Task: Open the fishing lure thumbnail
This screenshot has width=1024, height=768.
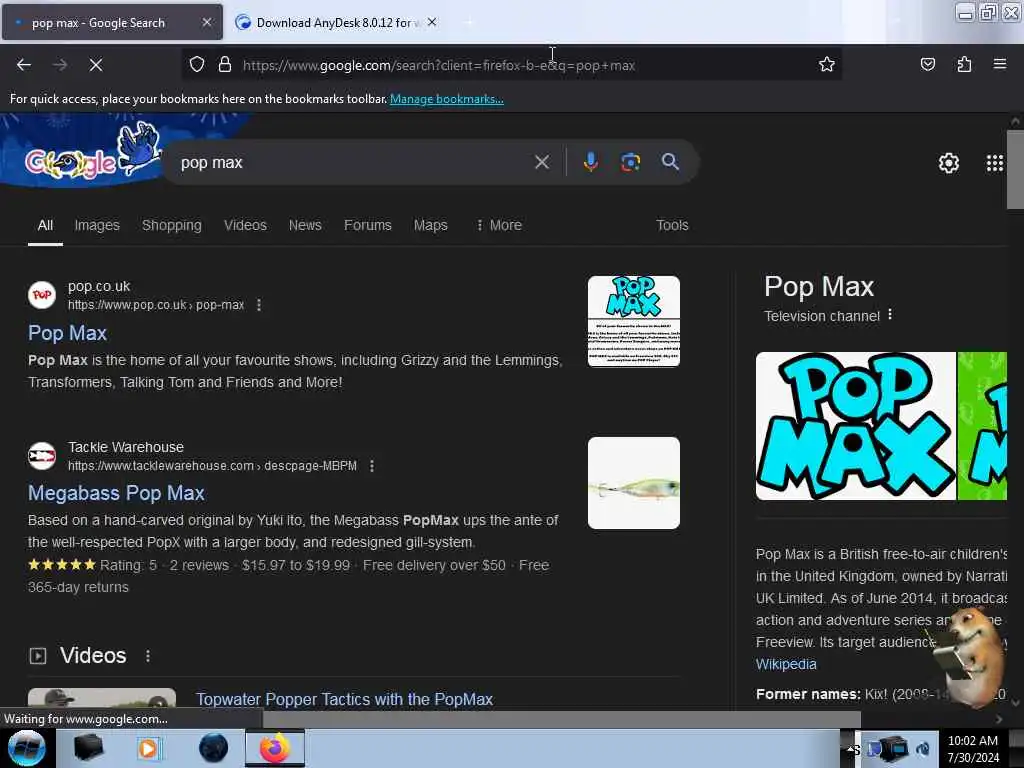Action: click(633, 483)
